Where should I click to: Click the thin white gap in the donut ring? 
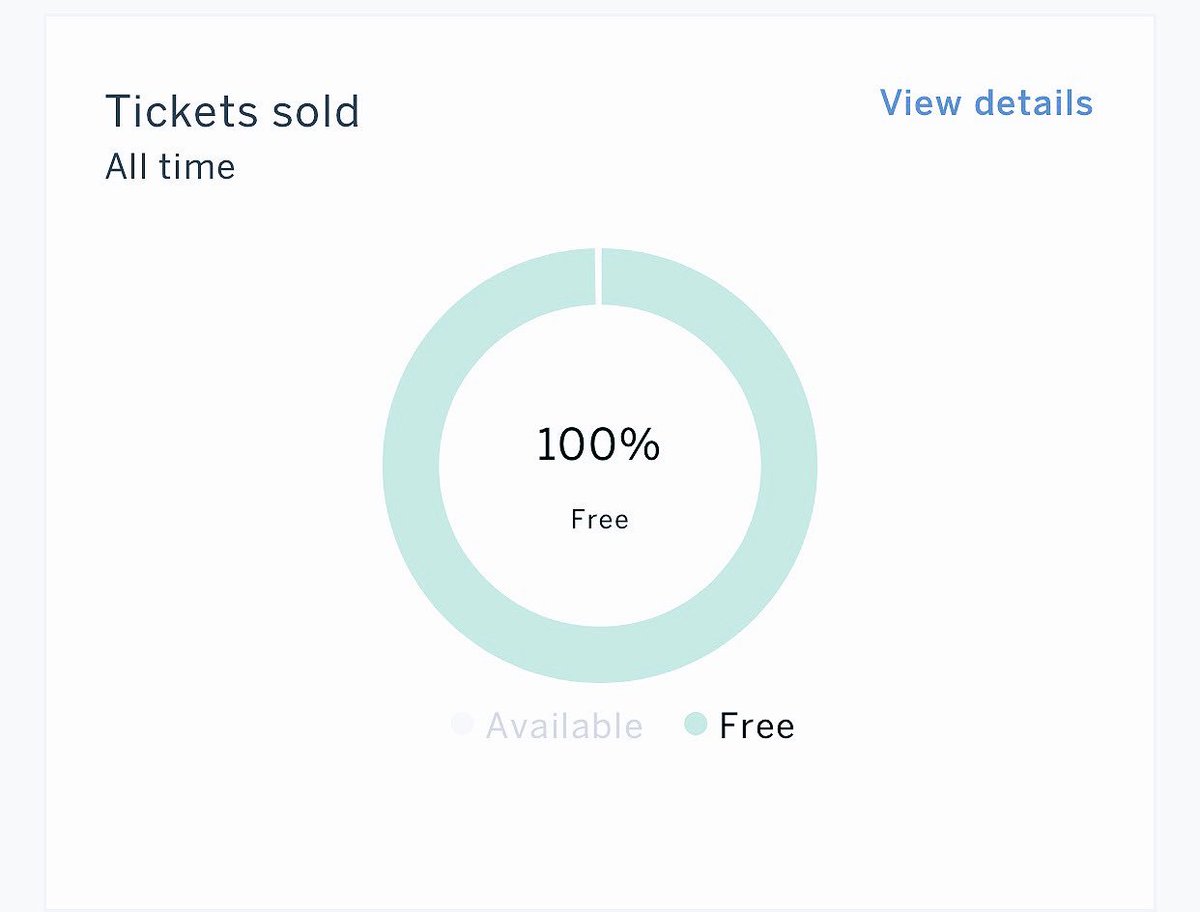[x=598, y=276]
